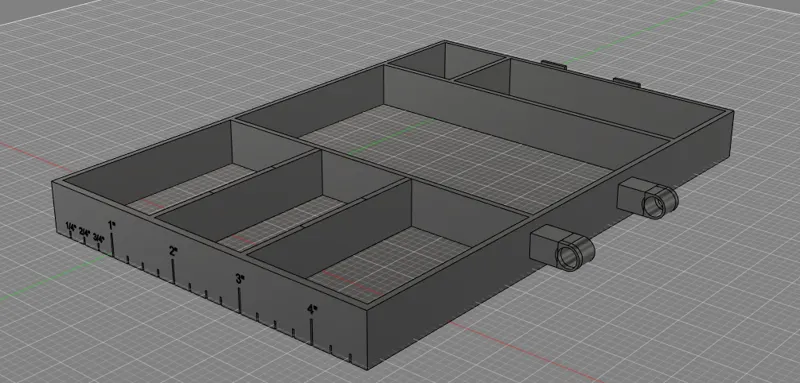Select the 3" ruler marking text
The width and height of the screenshot is (800, 383).
240,279
